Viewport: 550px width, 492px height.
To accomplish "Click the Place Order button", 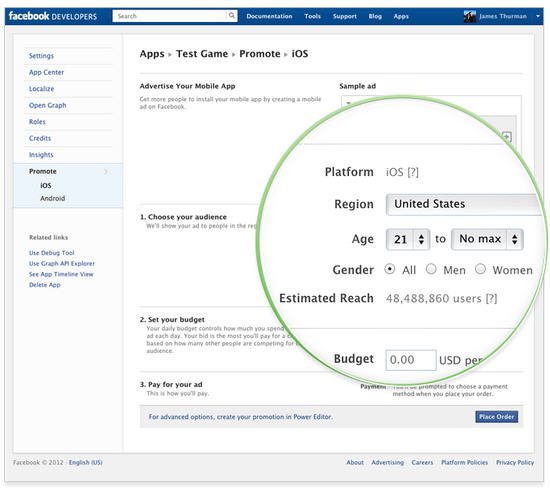I will 496,417.
